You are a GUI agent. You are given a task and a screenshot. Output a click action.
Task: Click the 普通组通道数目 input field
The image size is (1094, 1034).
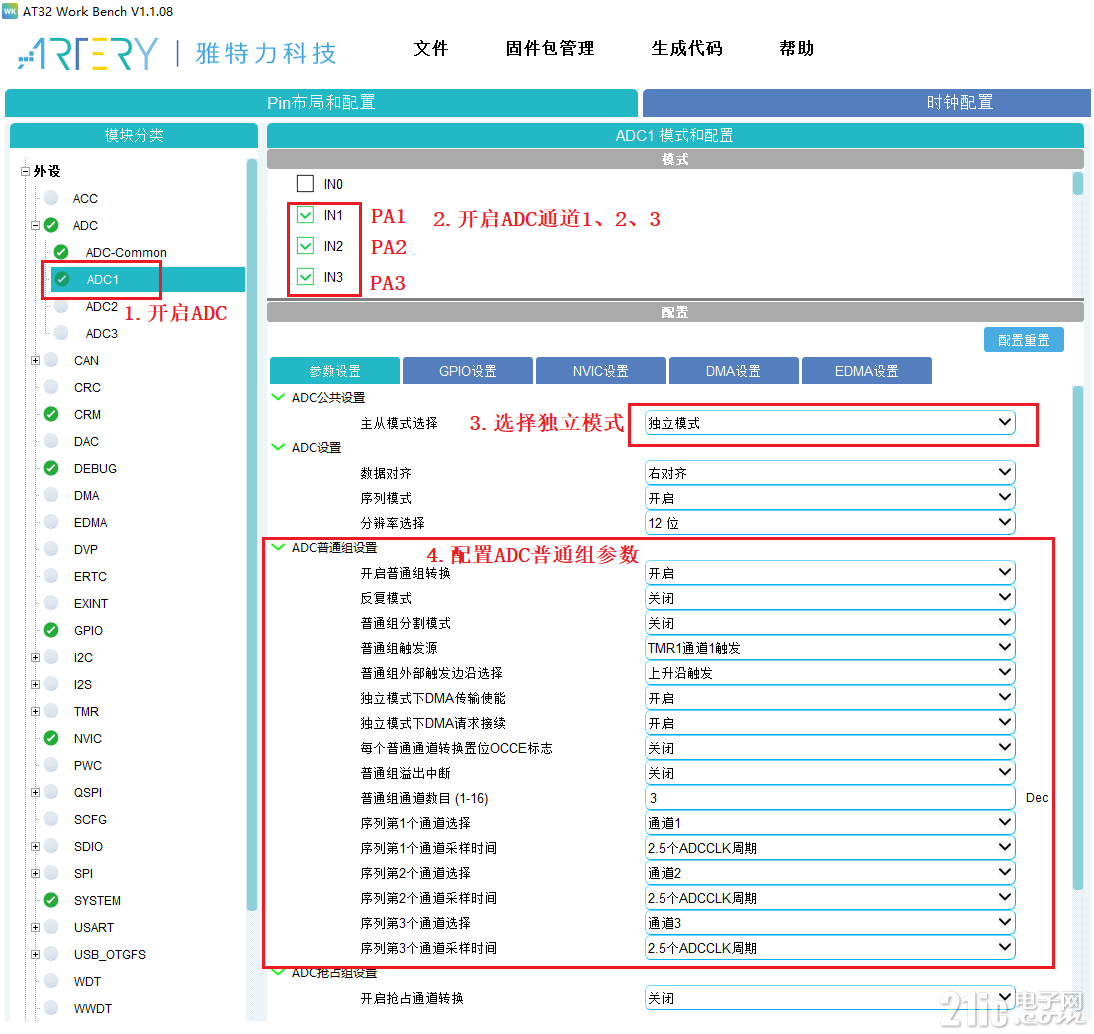click(x=830, y=797)
